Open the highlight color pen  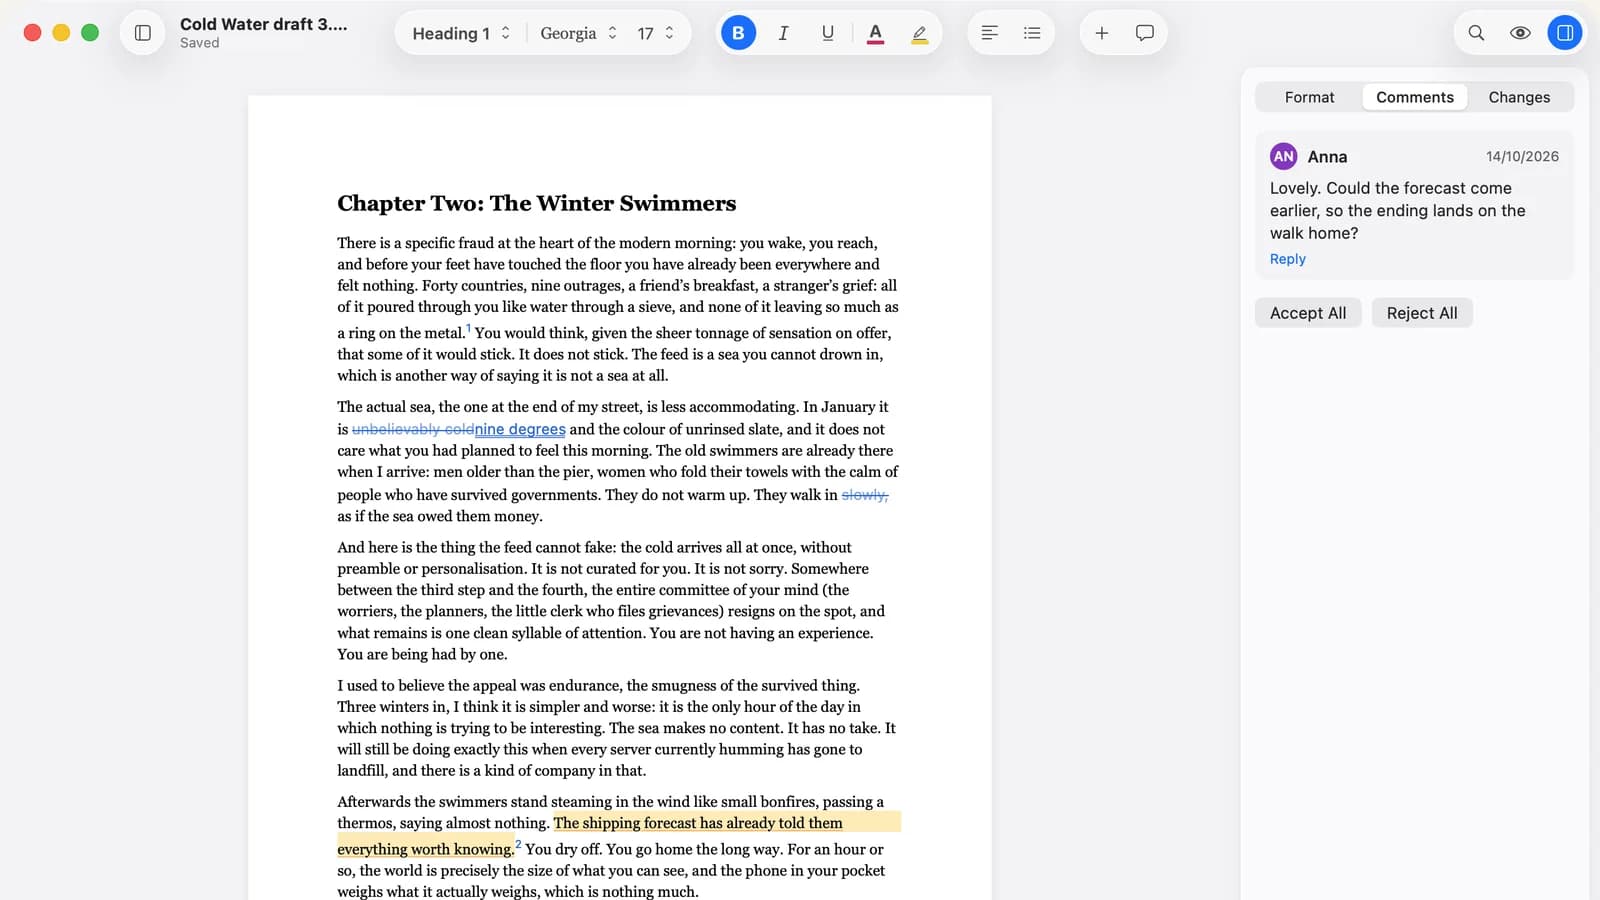coord(920,33)
